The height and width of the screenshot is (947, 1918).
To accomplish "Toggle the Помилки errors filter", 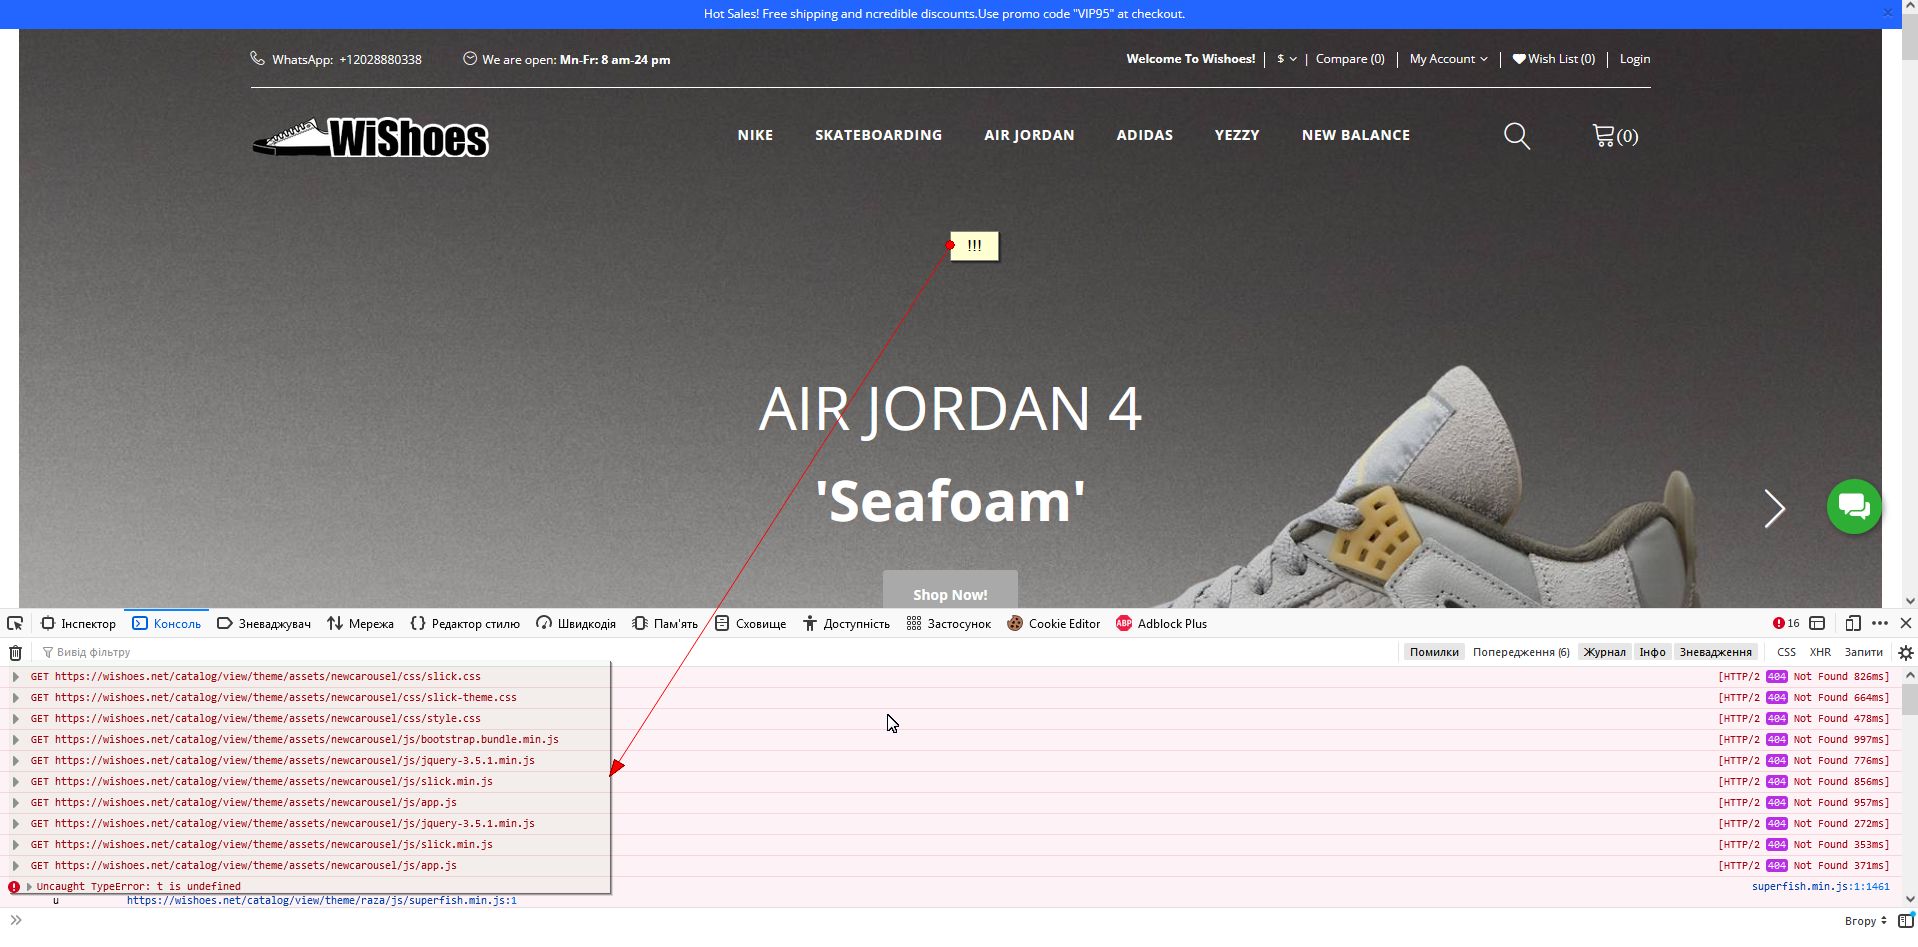I will pyautogui.click(x=1434, y=652).
